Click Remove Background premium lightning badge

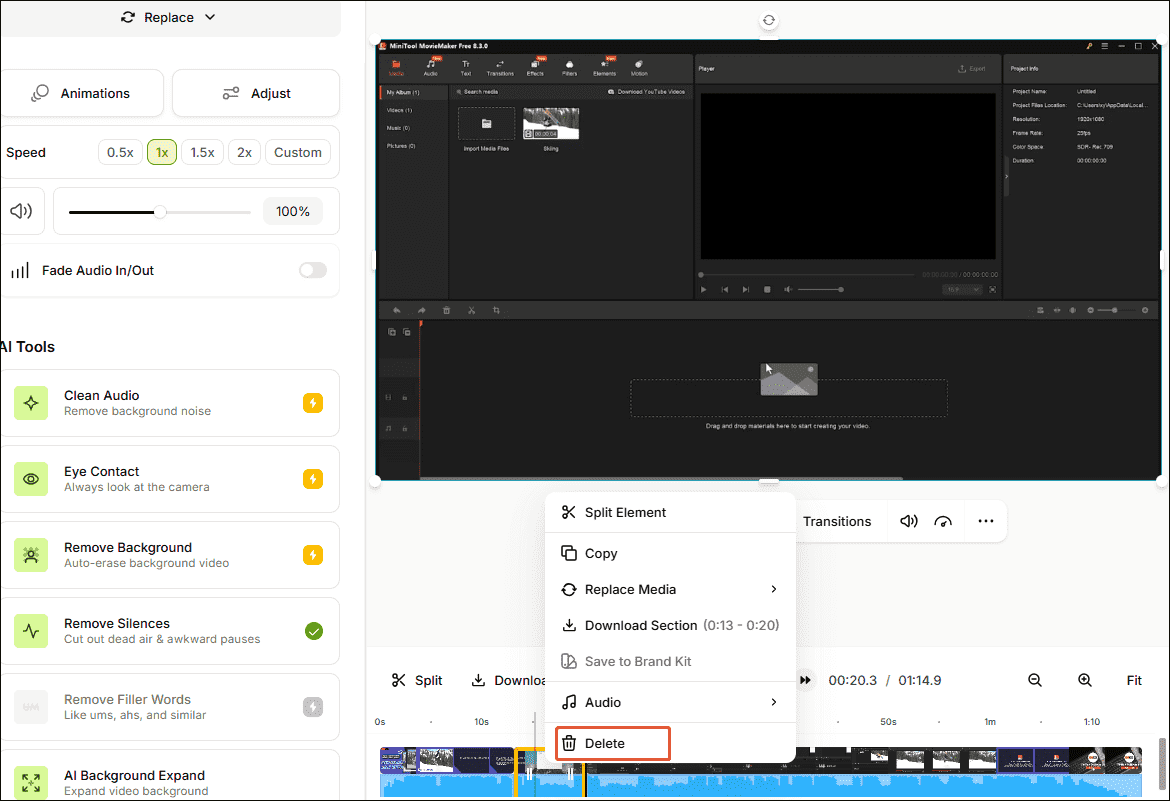tap(313, 555)
